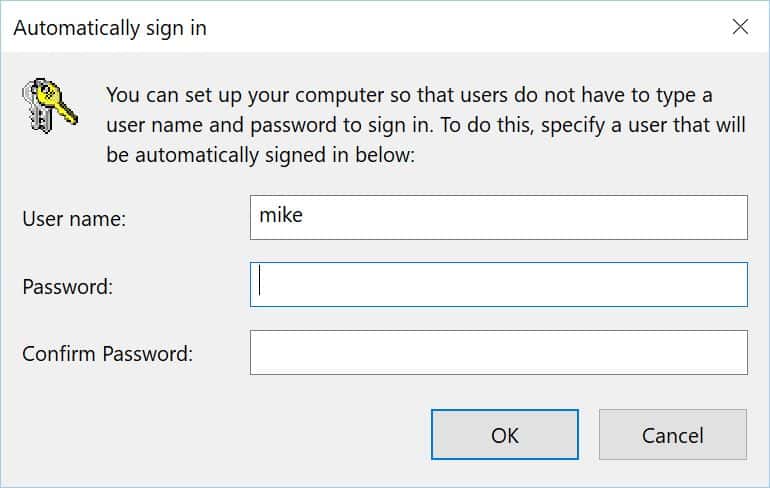Screen dimensions: 770x488
Task: Click the text "be automatically signed in below:"
Action: (x=260, y=155)
